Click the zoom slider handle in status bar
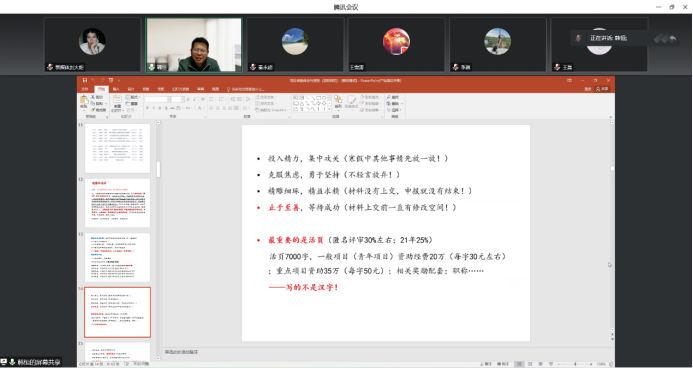 (x=575, y=364)
